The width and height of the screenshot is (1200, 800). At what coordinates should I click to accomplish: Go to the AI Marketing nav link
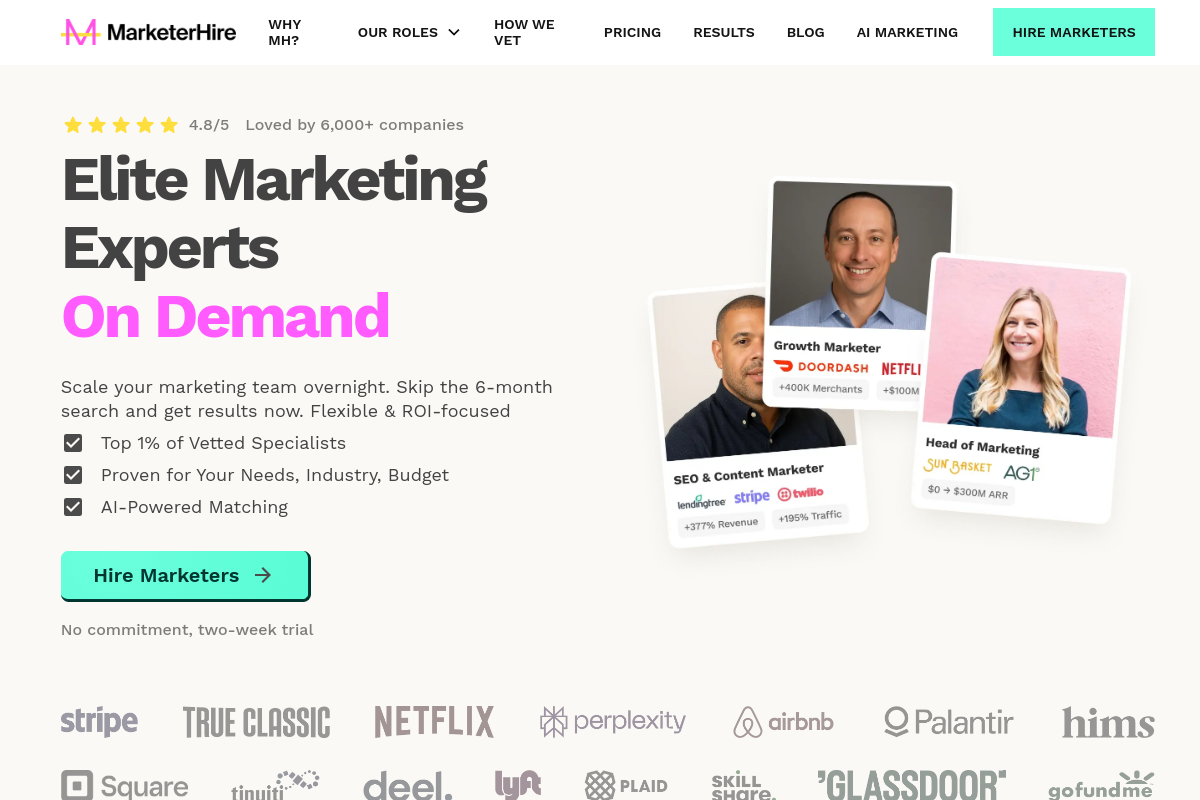coord(907,32)
